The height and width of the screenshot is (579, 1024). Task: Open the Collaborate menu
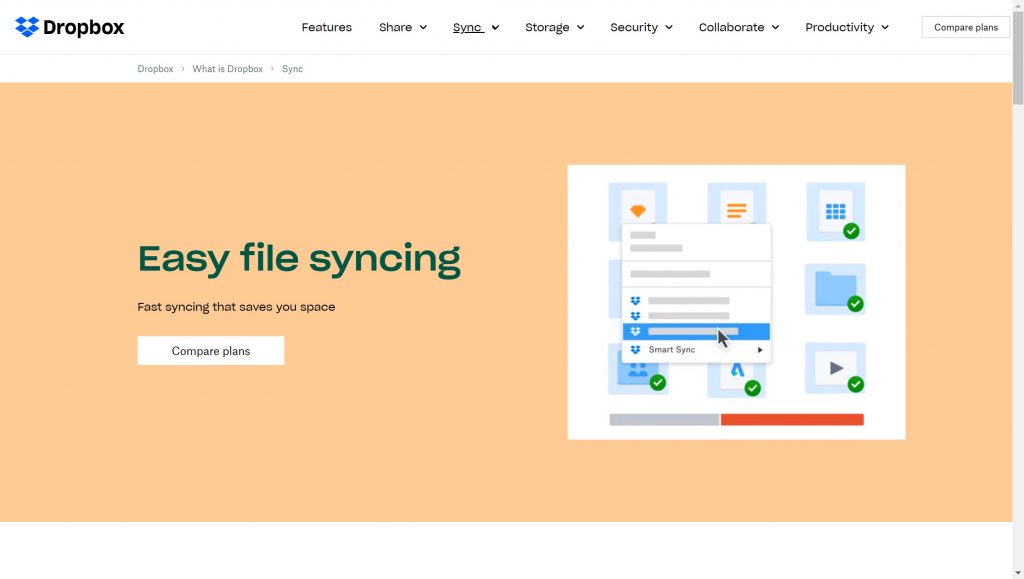tap(731, 27)
